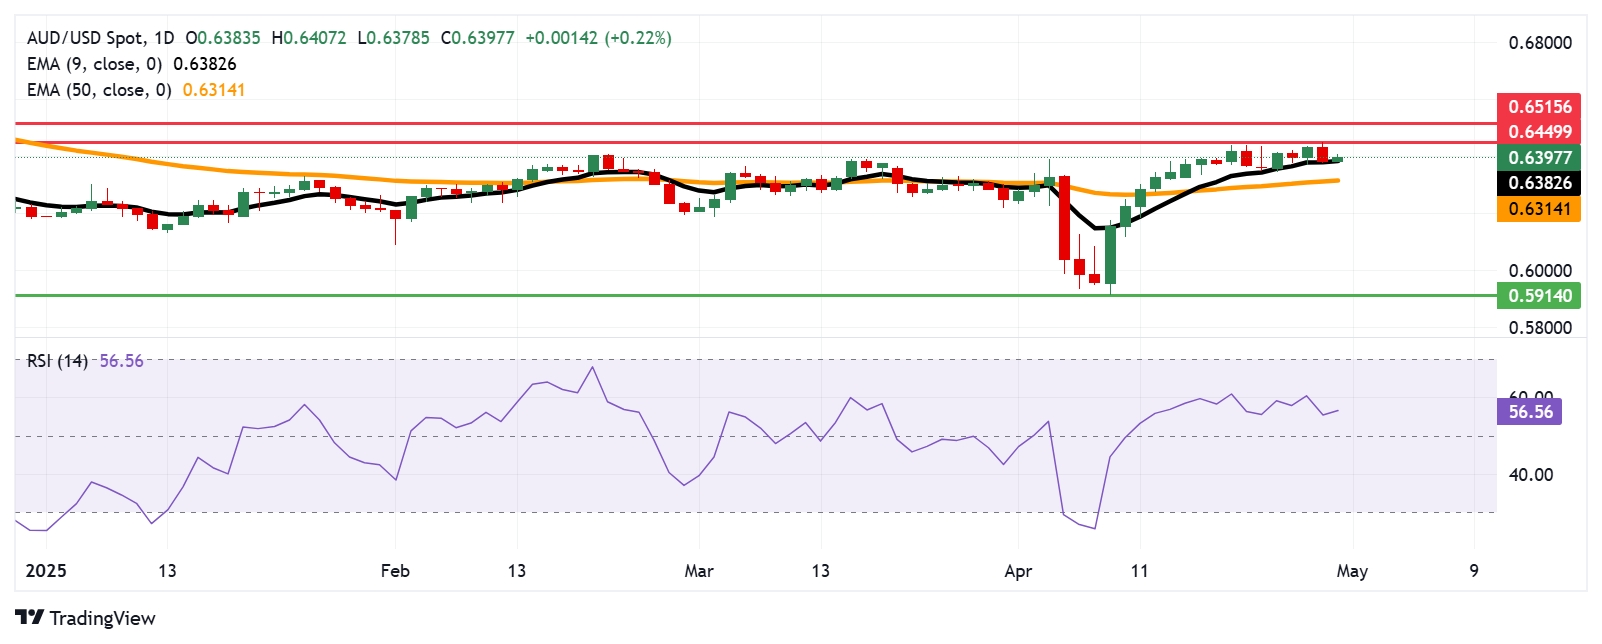Select the AUD/USD Spot symbol title

pos(85,38)
